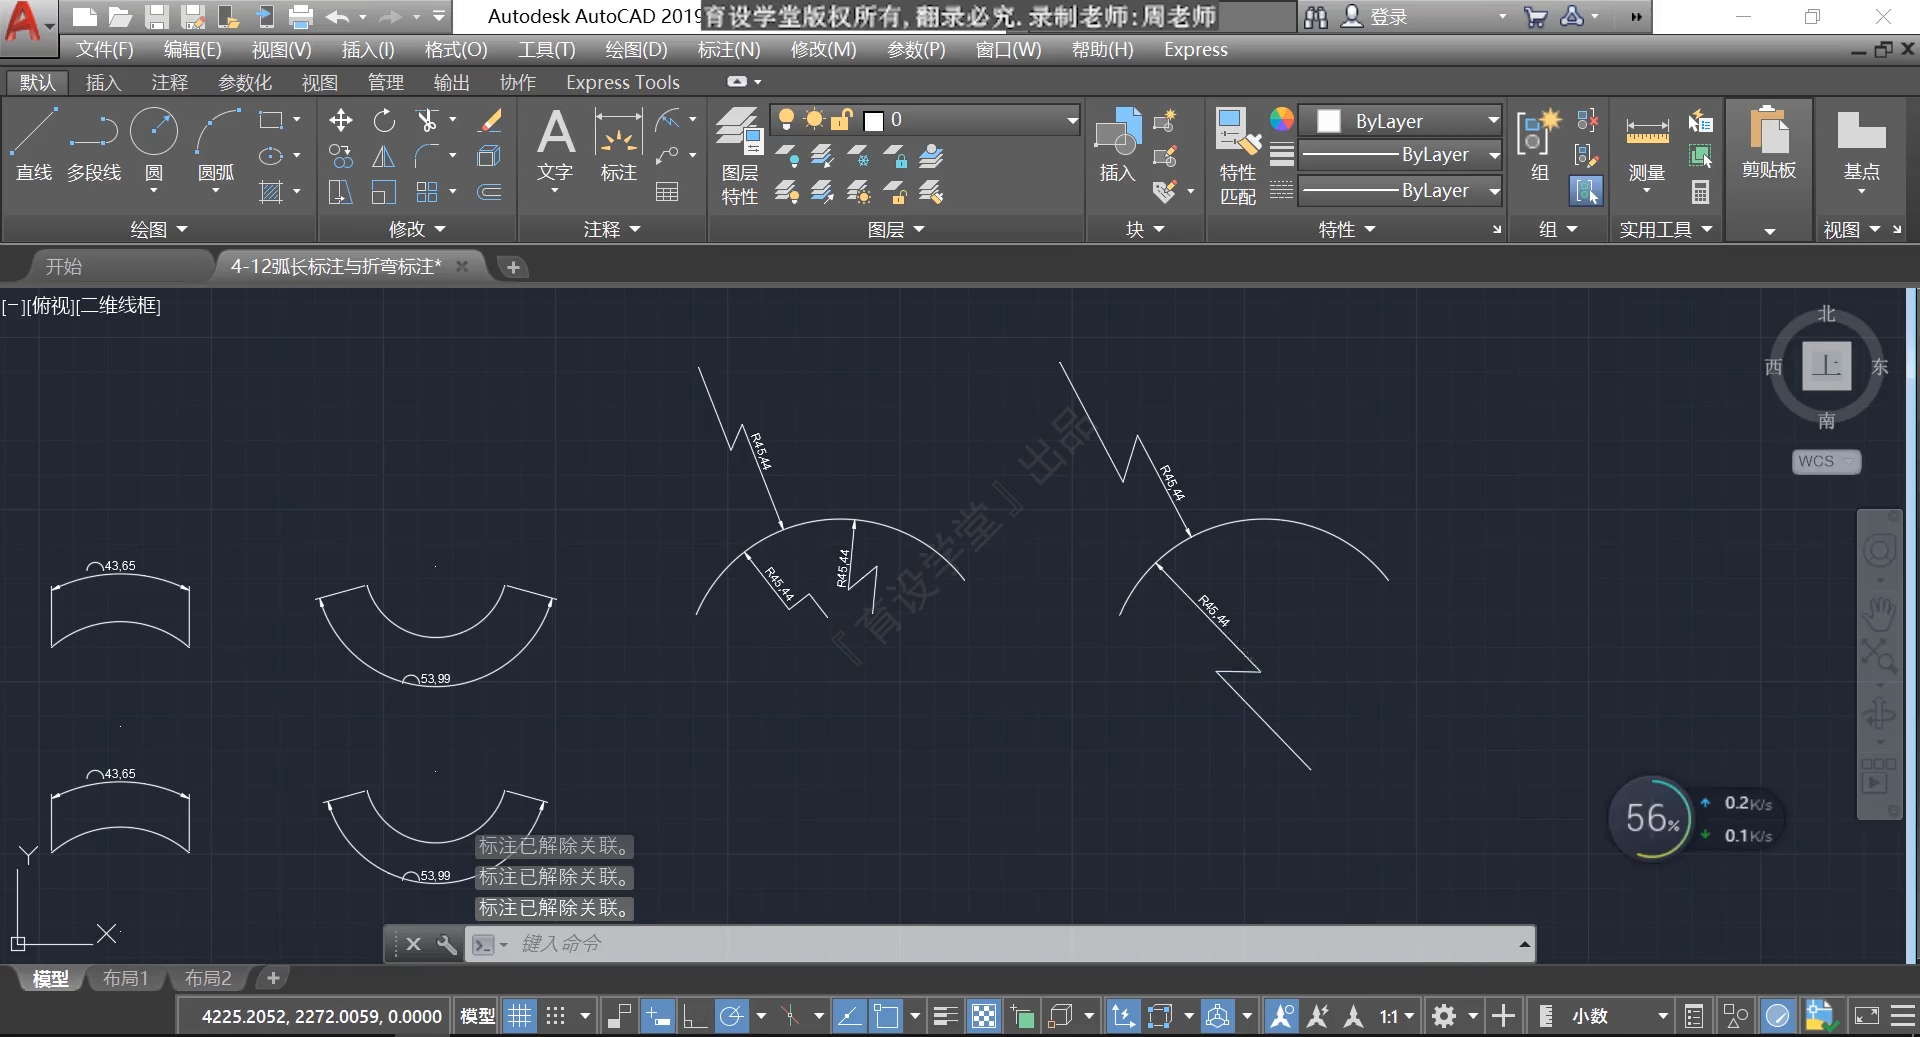Viewport: 1920px width, 1037px height.
Task: Switch to the Express Tools ribbon tab
Action: pos(622,82)
